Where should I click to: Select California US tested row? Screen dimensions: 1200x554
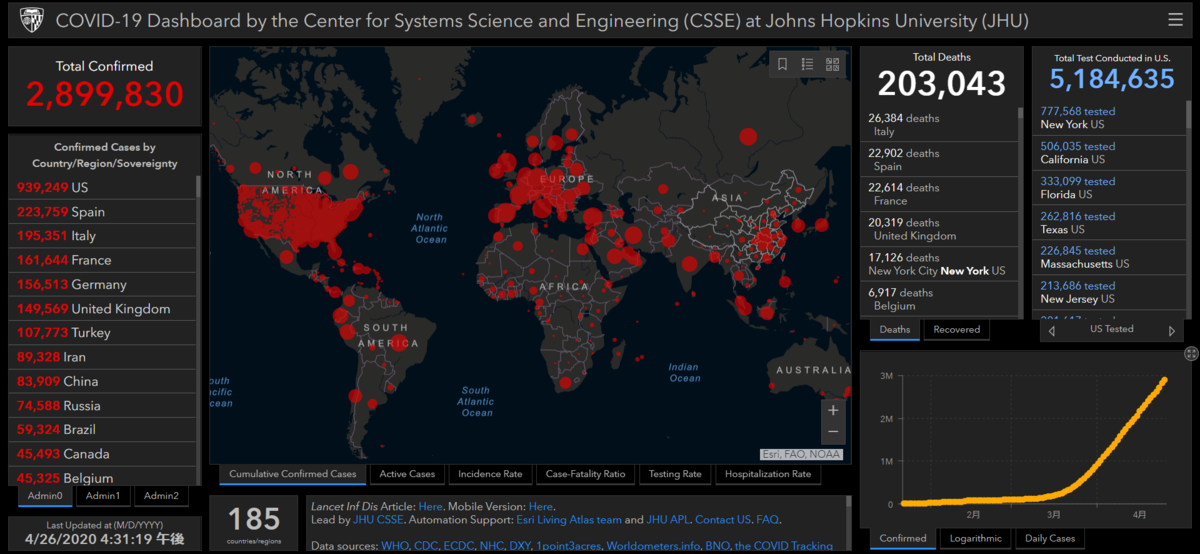pyautogui.click(x=1110, y=153)
